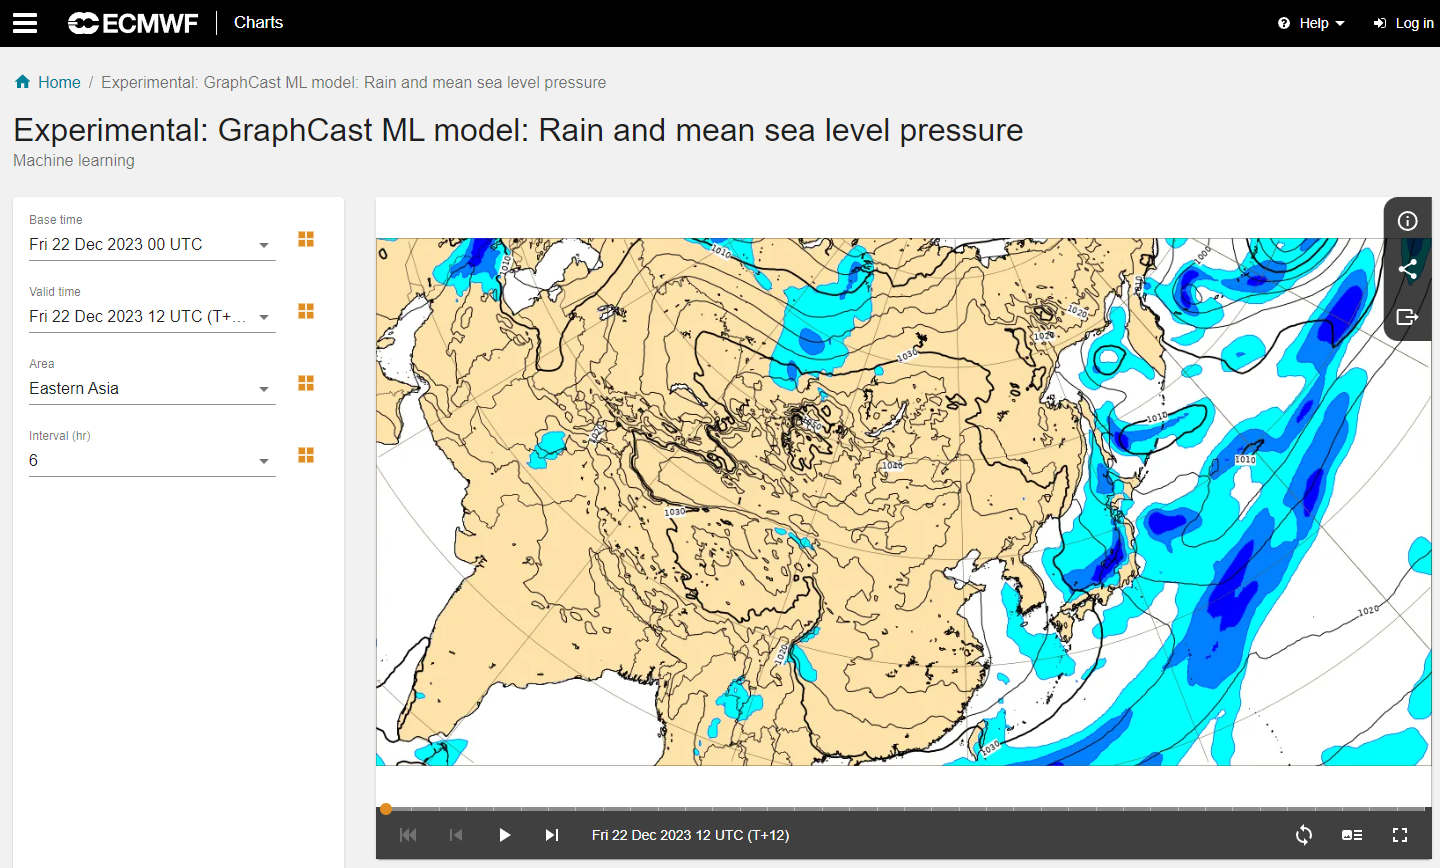1440x868 pixels.
Task: Open the Interval grid selector icon
Action: coord(305,455)
